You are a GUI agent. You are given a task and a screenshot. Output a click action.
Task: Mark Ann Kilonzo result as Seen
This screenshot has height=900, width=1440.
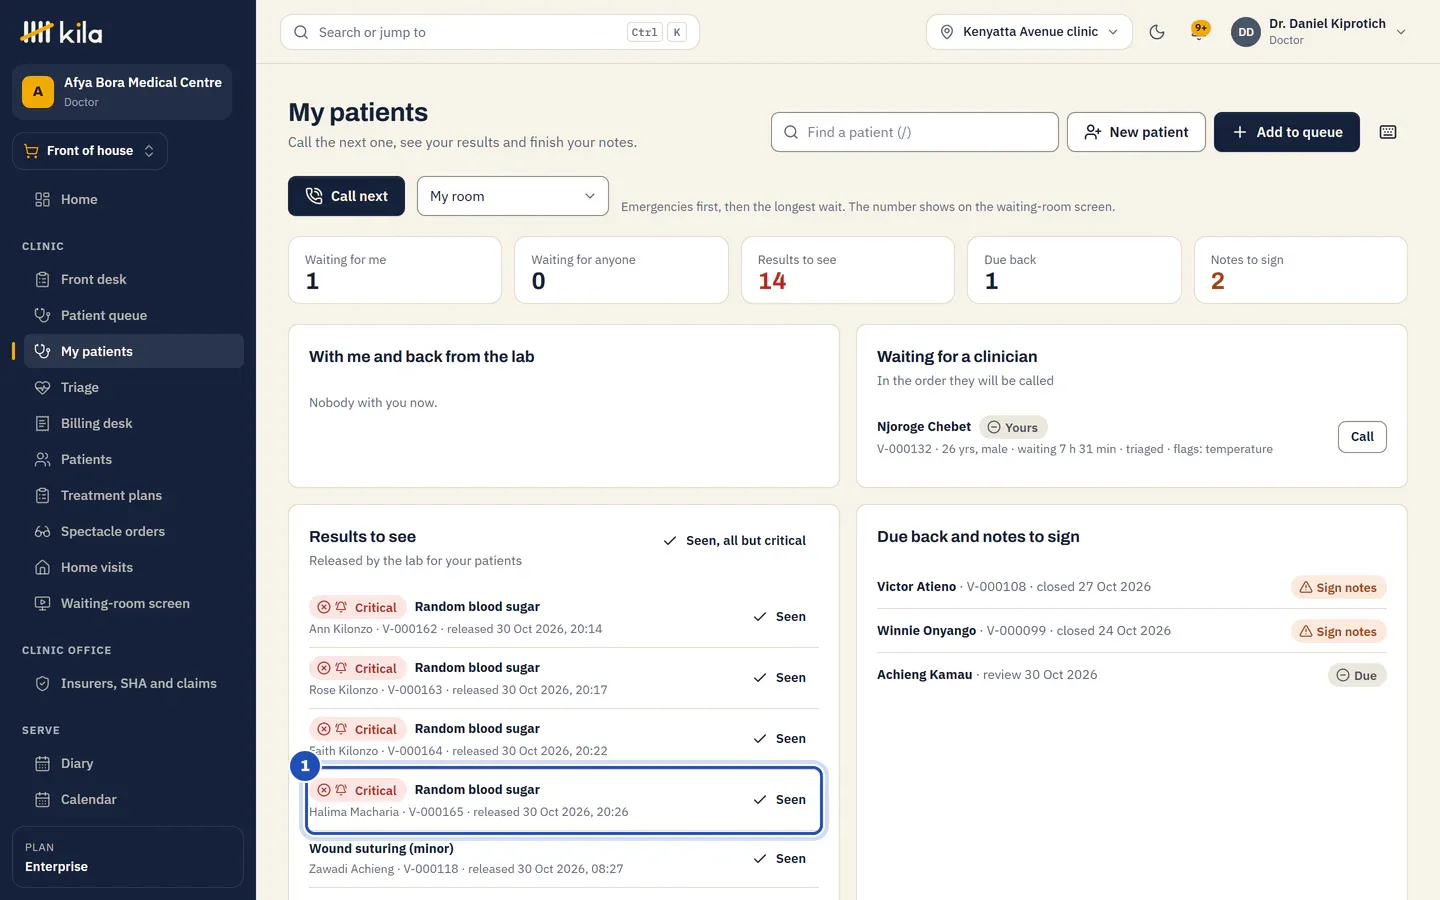click(780, 617)
